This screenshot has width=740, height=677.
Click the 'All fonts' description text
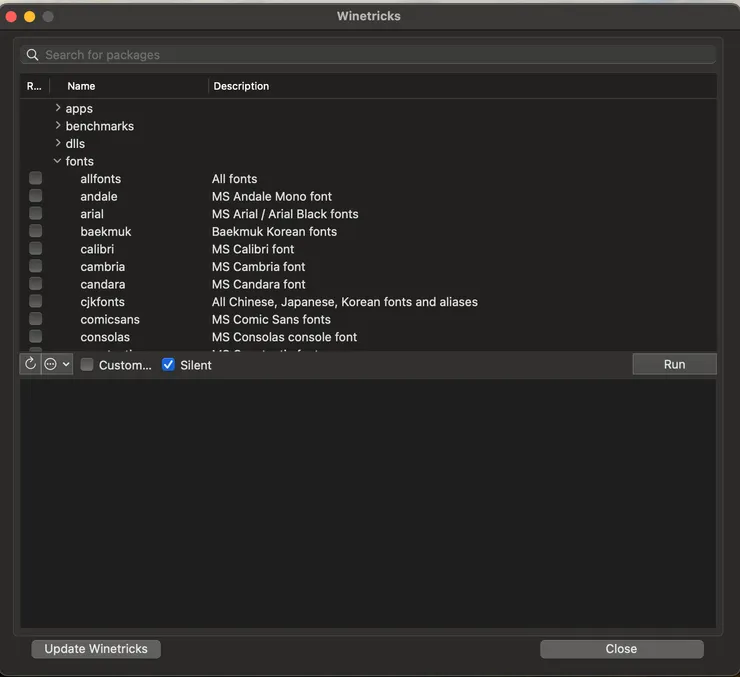[x=235, y=179]
